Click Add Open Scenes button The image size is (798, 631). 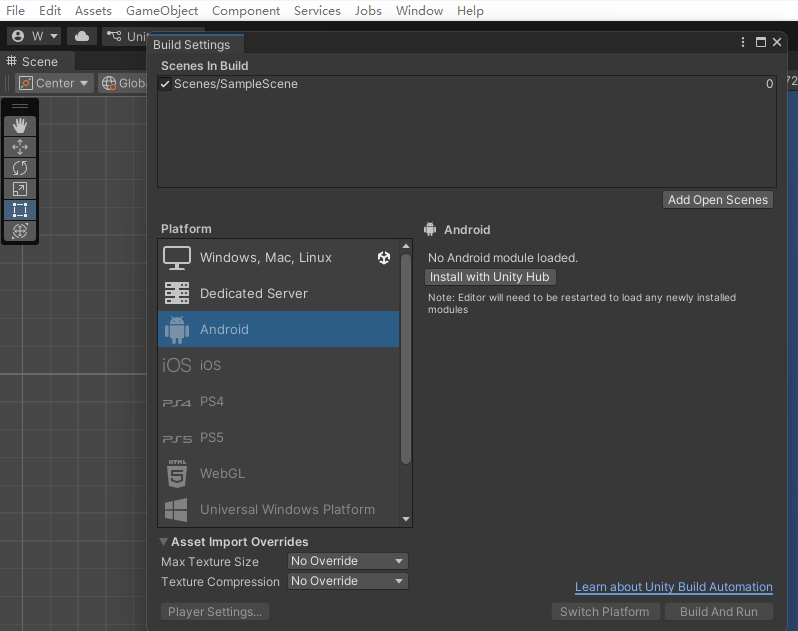click(718, 200)
